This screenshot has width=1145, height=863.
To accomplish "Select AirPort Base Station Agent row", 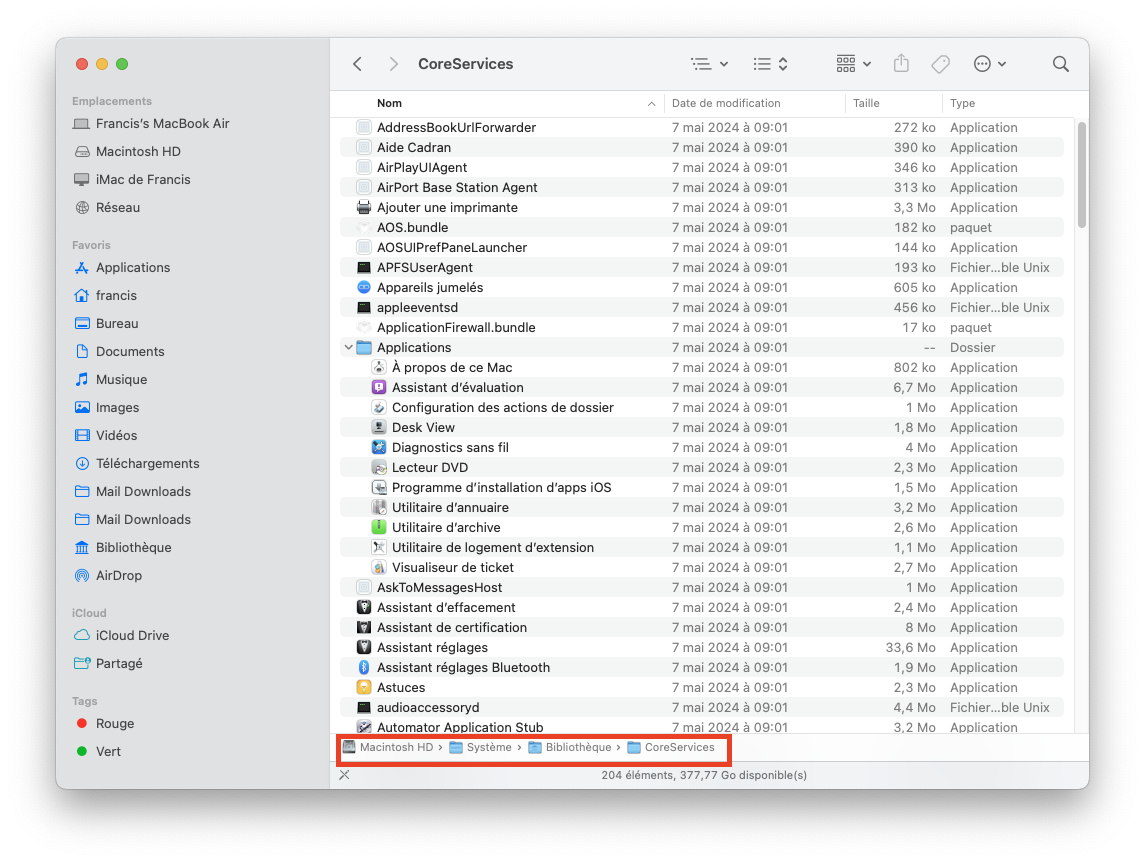I will tap(702, 188).
